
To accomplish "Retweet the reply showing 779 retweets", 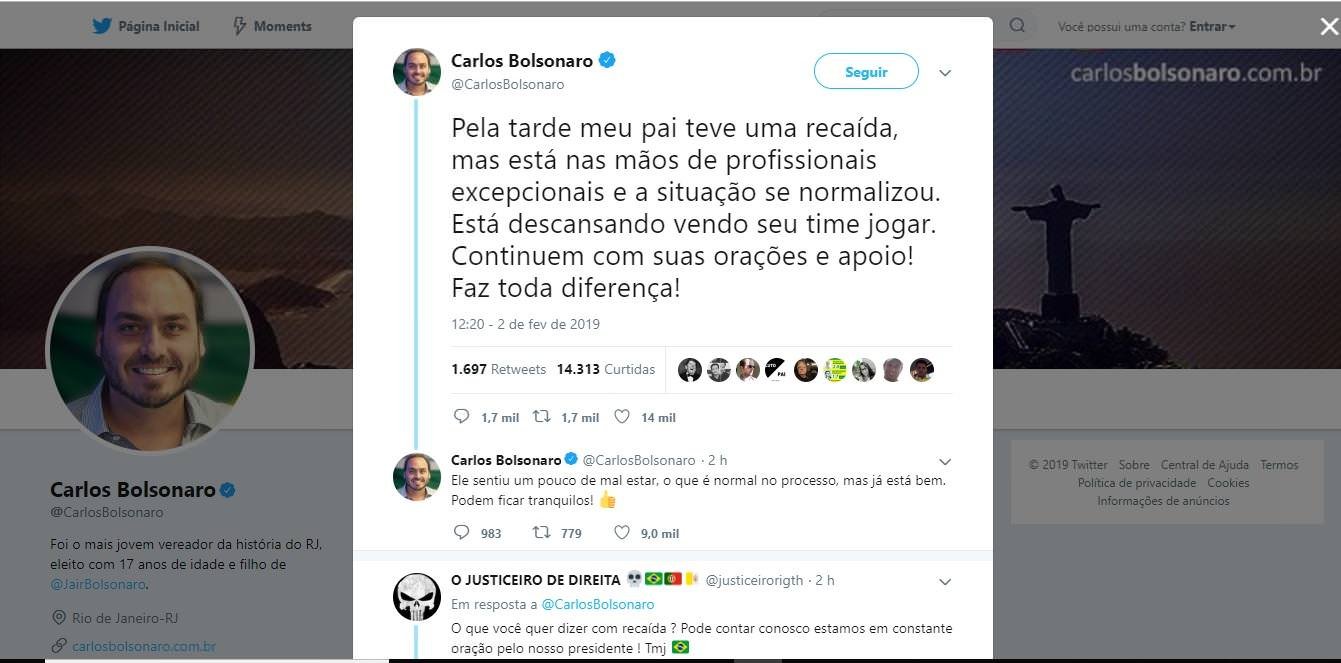I will pyautogui.click(x=541, y=532).
